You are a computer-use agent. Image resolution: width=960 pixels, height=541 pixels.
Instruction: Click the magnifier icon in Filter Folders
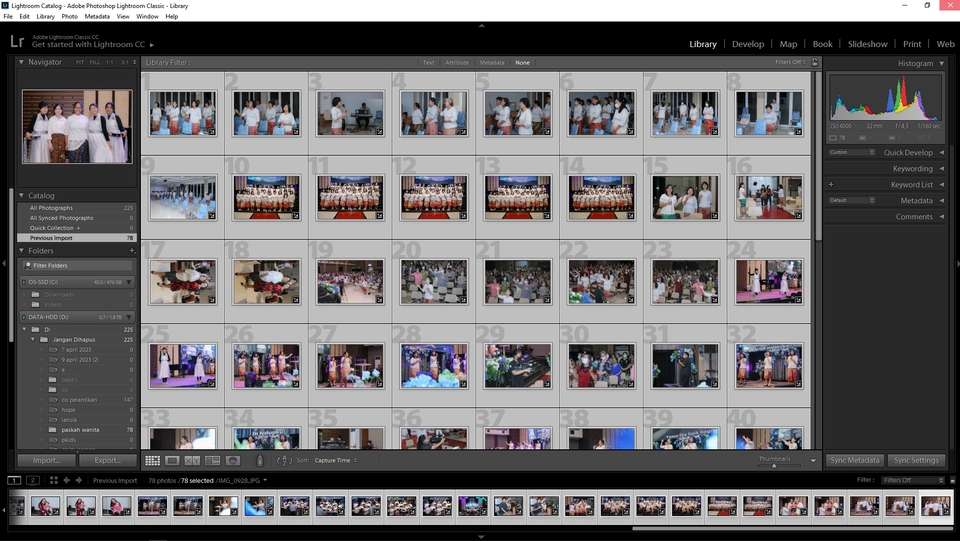click(28, 265)
